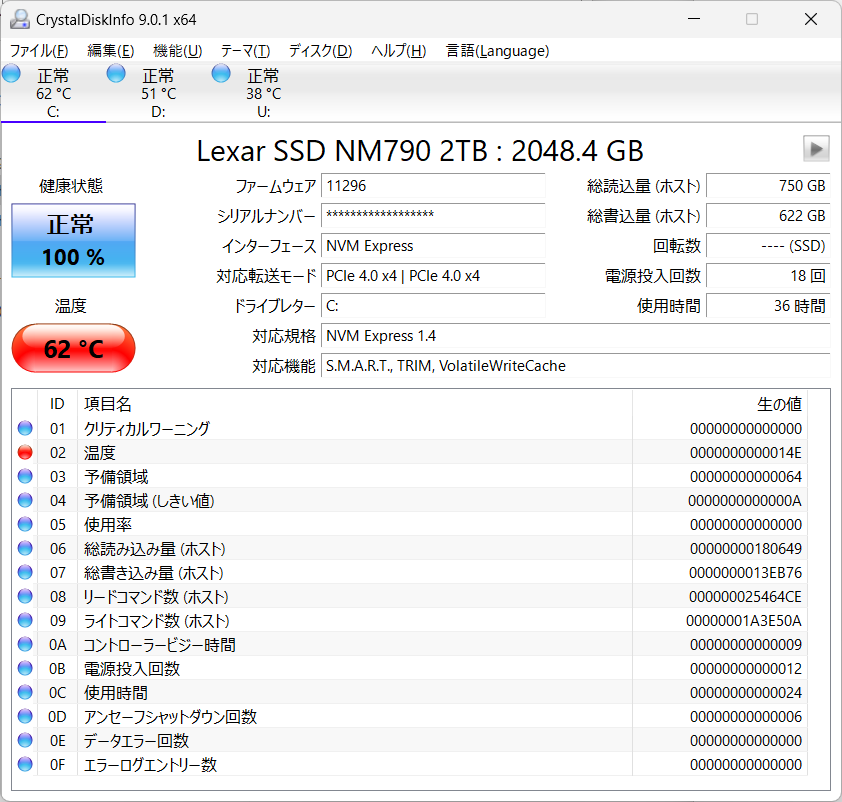Click status orb for ライトコマンド数 row
The width and height of the screenshot is (842, 802).
click(x=25, y=621)
